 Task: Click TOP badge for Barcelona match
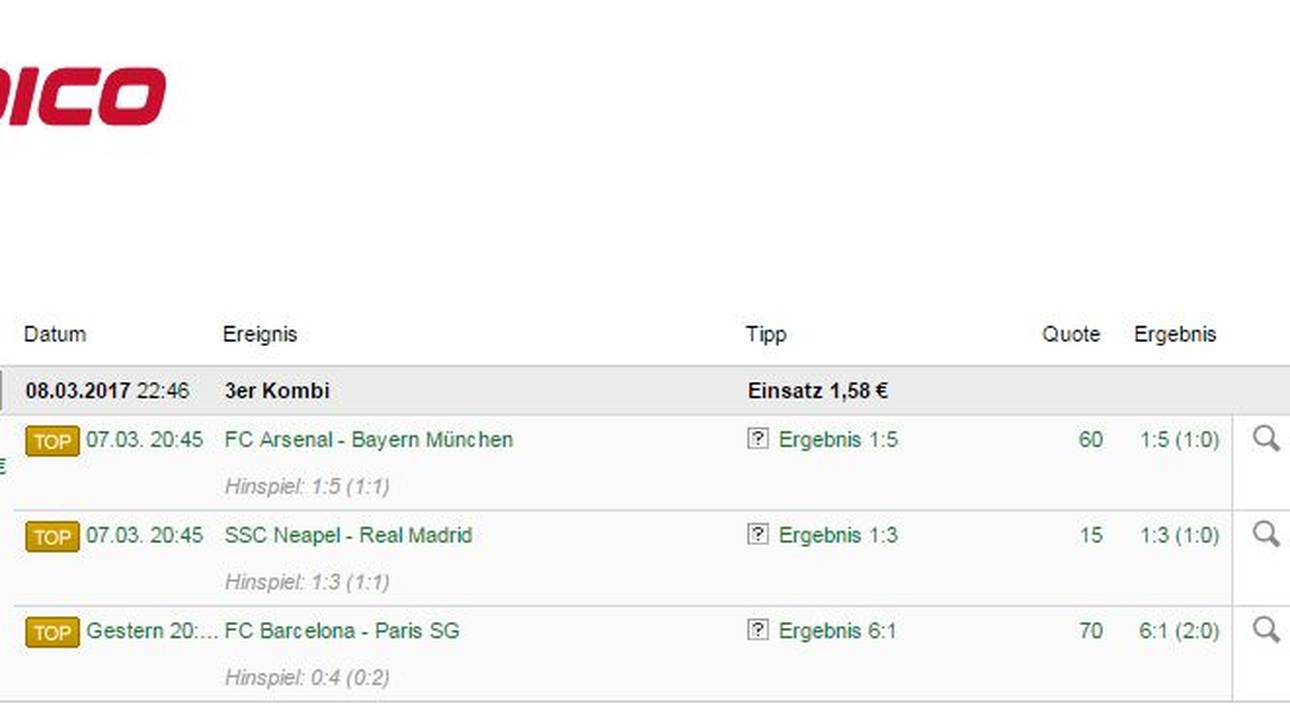[52, 632]
